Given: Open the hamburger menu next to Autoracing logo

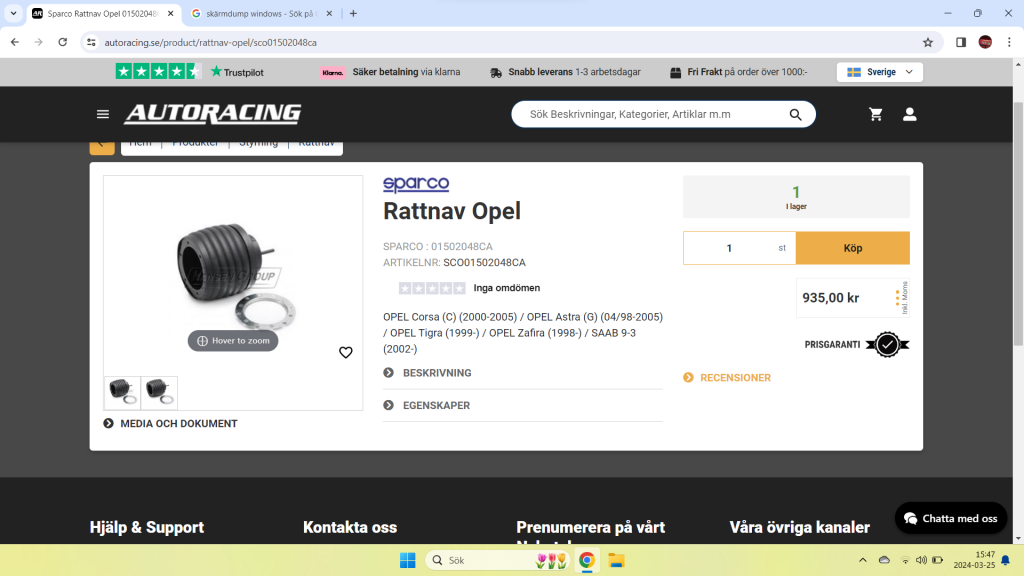Looking at the screenshot, I should 103,114.
